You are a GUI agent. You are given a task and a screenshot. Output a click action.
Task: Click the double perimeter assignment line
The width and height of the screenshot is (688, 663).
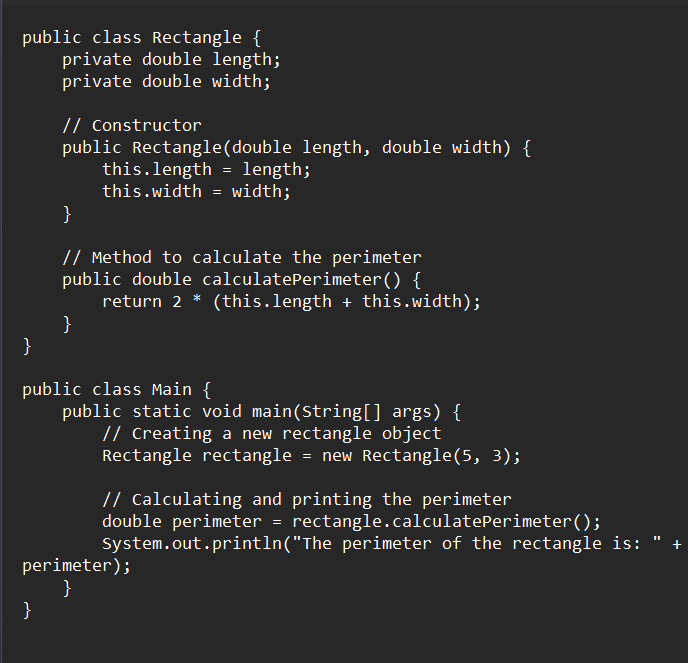351,522
